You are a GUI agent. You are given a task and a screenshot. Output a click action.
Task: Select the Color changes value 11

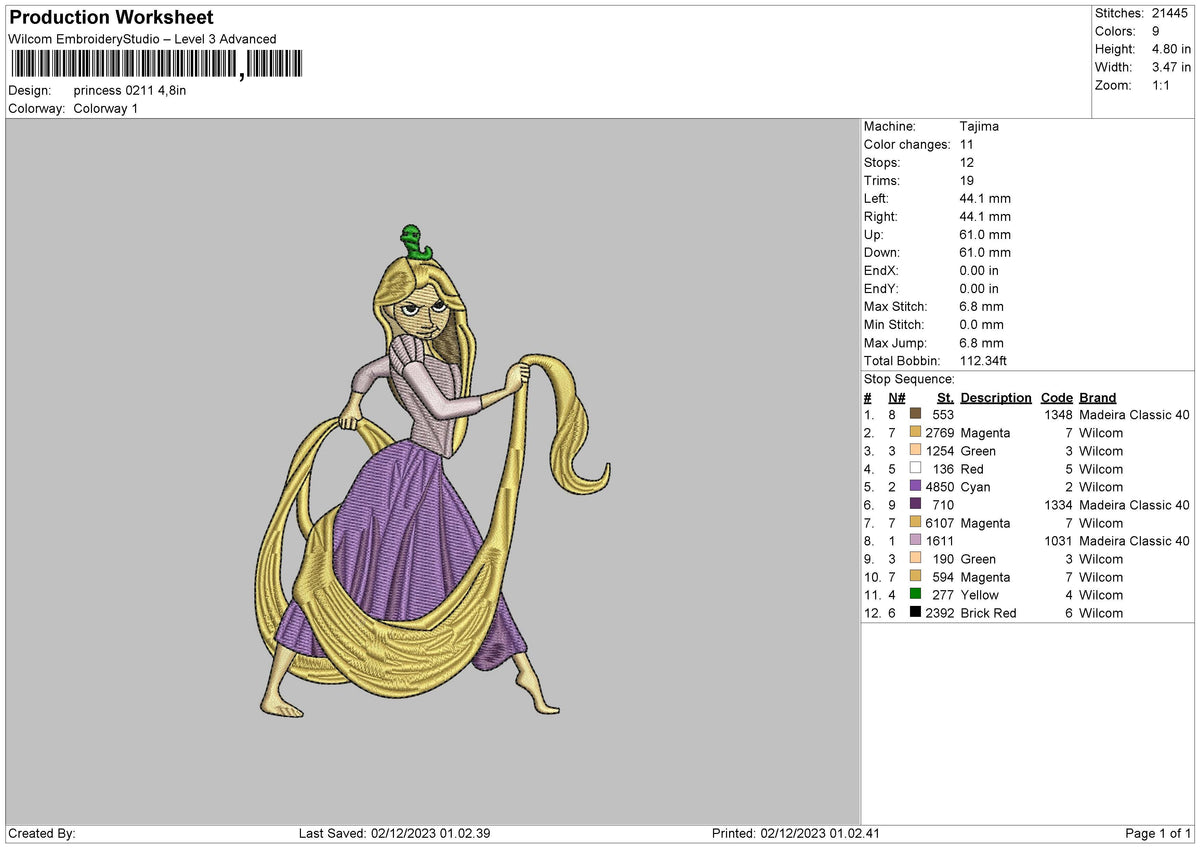pos(966,144)
